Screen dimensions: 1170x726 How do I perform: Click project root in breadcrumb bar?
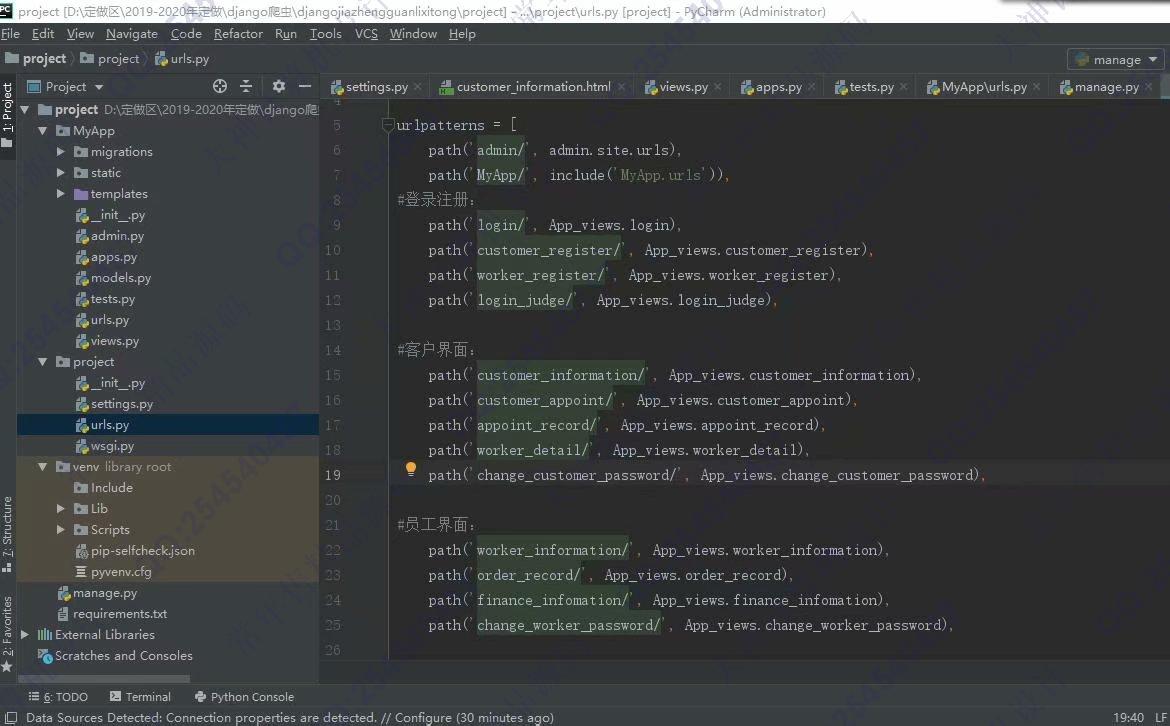pyautogui.click(x=36, y=58)
